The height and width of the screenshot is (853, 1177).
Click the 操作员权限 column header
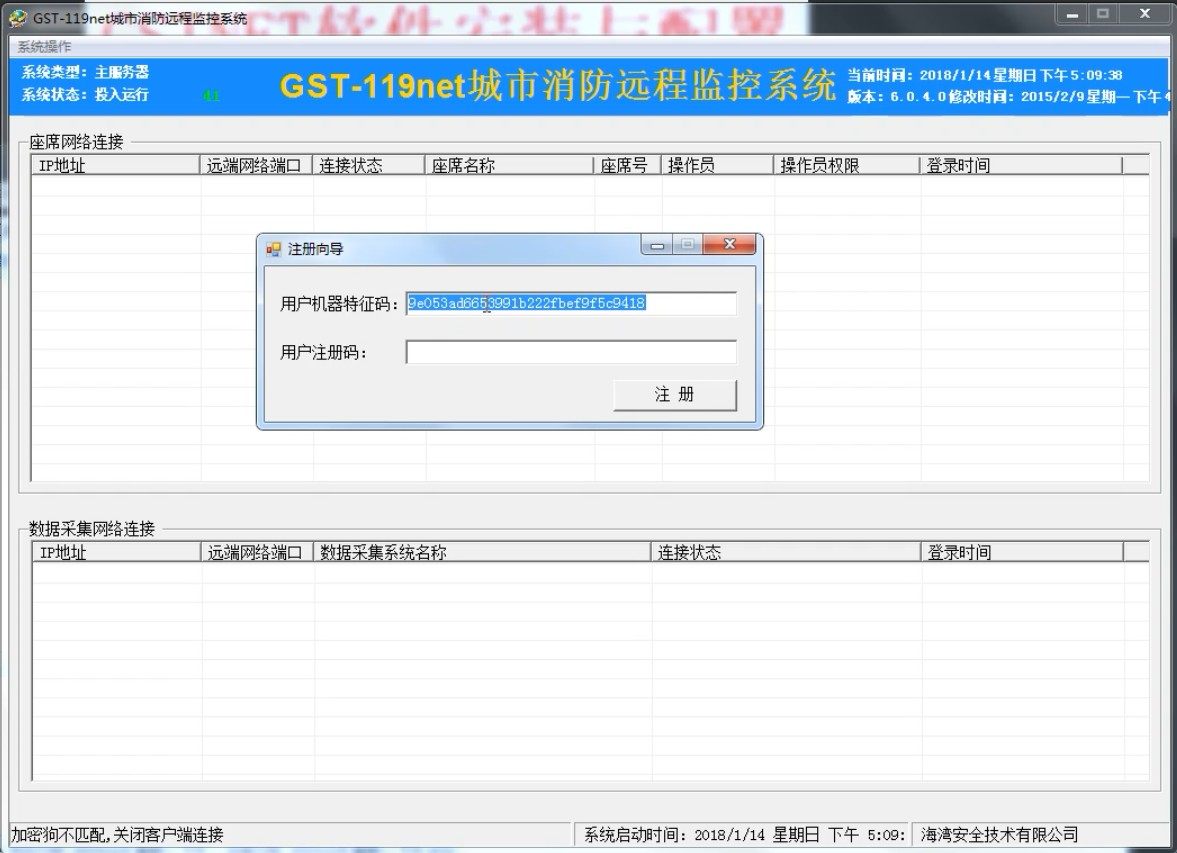[x=847, y=166]
